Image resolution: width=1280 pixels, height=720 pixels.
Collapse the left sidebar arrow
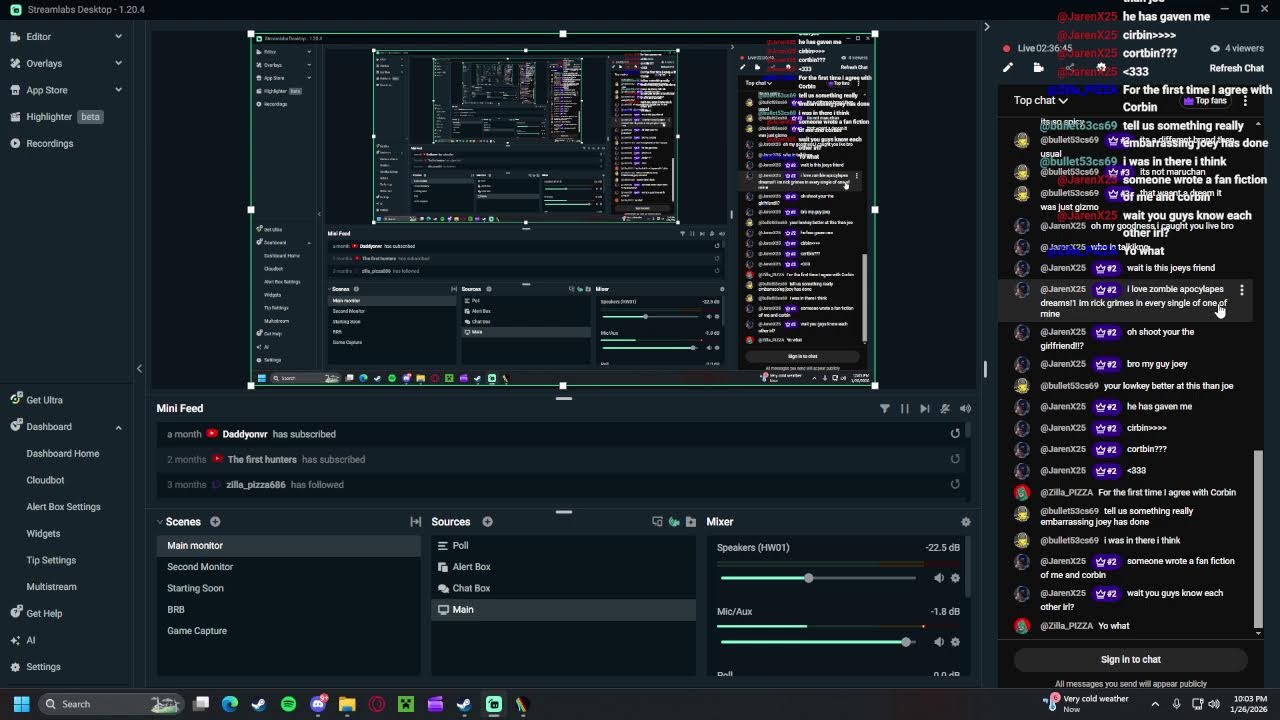pyautogui.click(x=139, y=369)
